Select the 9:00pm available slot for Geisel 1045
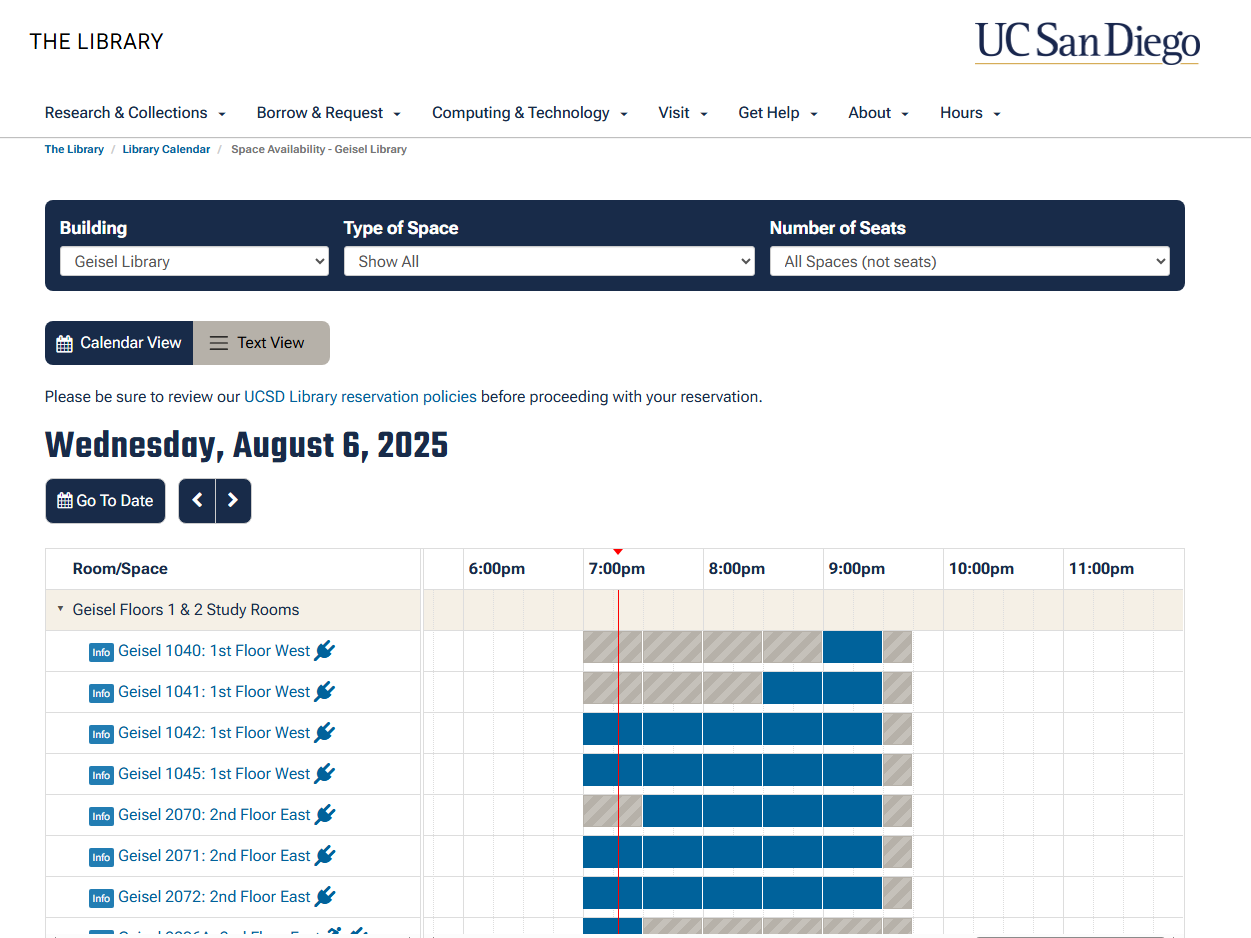This screenshot has height=938, width=1251. 853,770
